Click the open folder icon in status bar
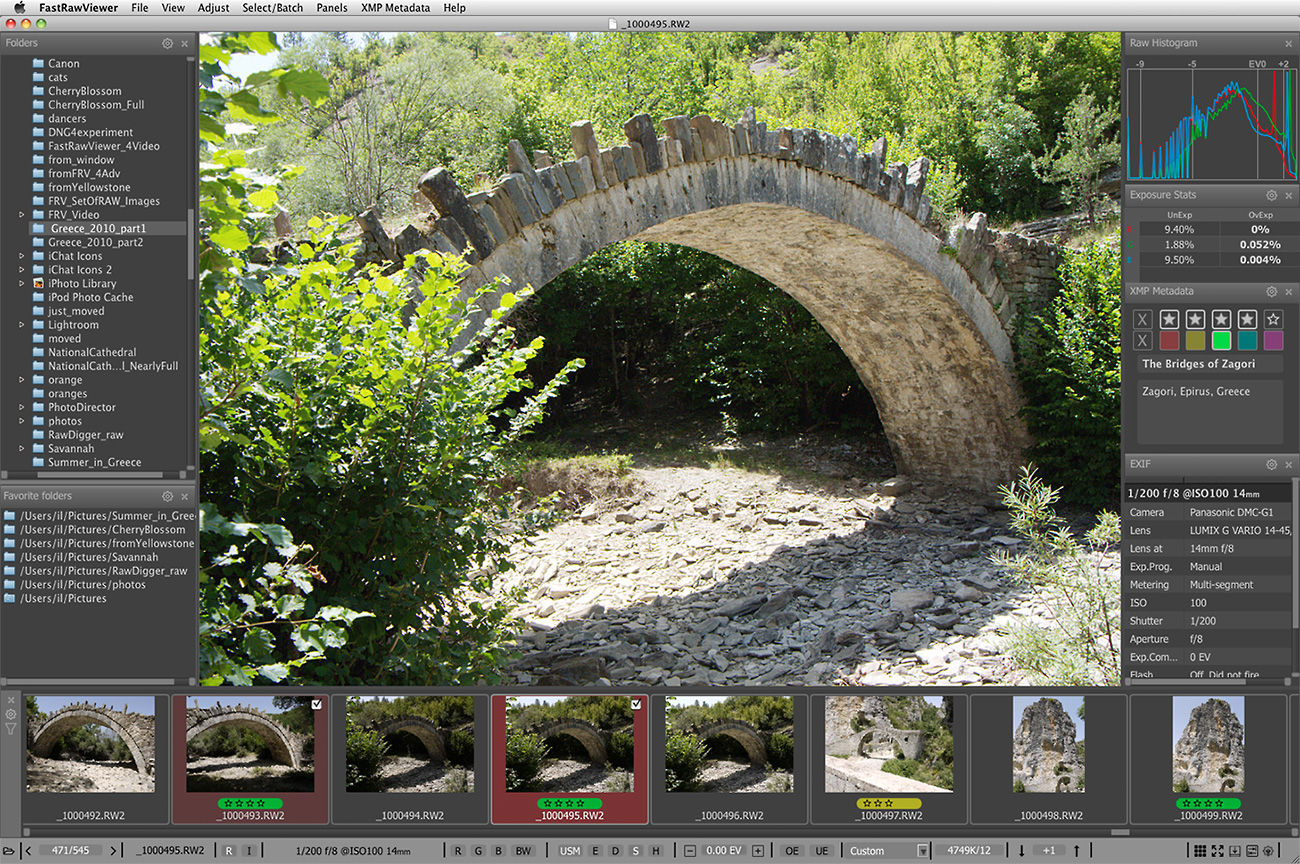Image resolution: width=1300 pixels, height=864 pixels. pyautogui.click(x=9, y=851)
